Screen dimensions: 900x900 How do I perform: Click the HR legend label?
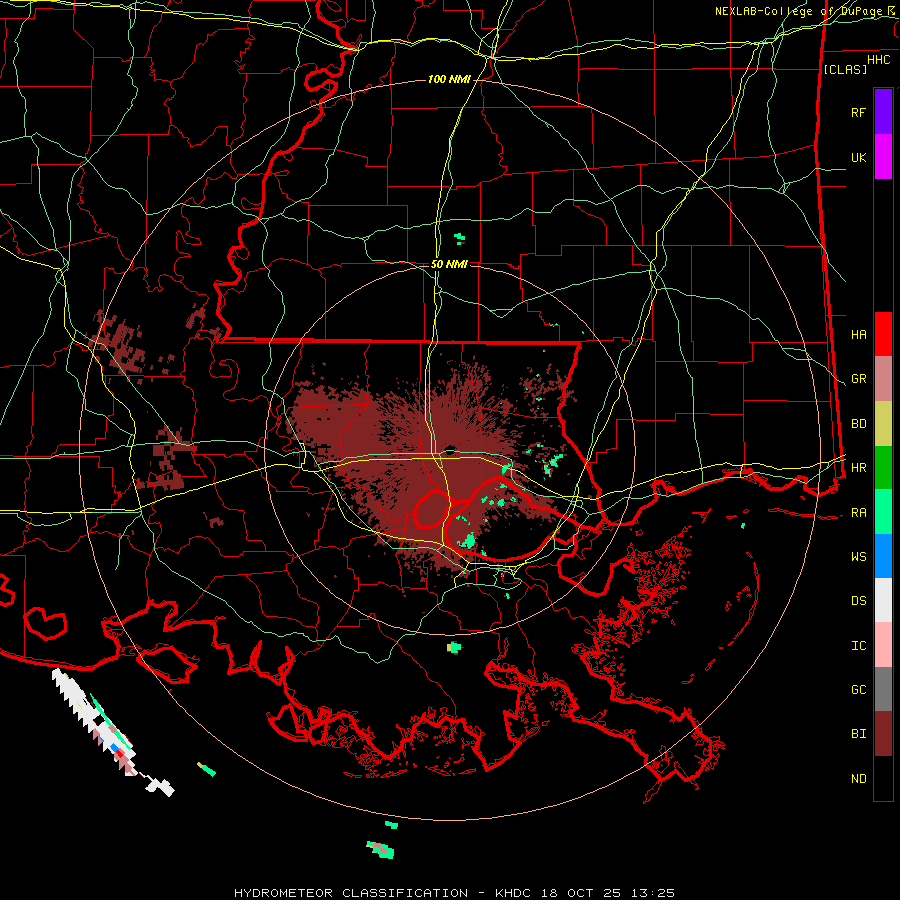pos(858,468)
